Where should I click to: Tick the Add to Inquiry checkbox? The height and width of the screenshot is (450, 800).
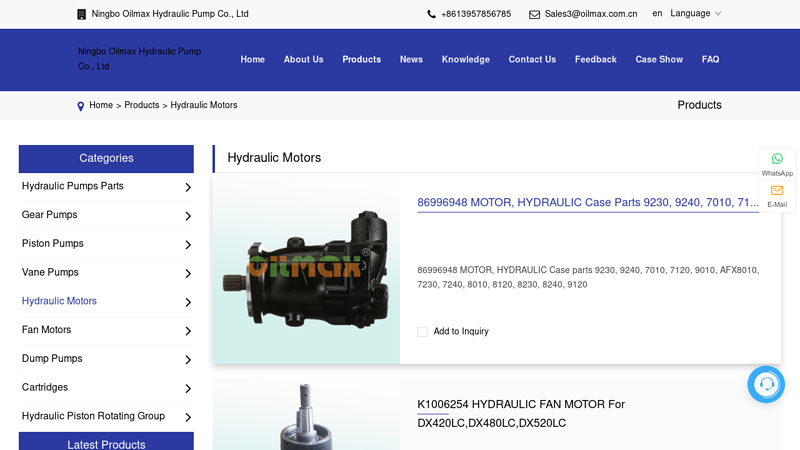point(422,332)
